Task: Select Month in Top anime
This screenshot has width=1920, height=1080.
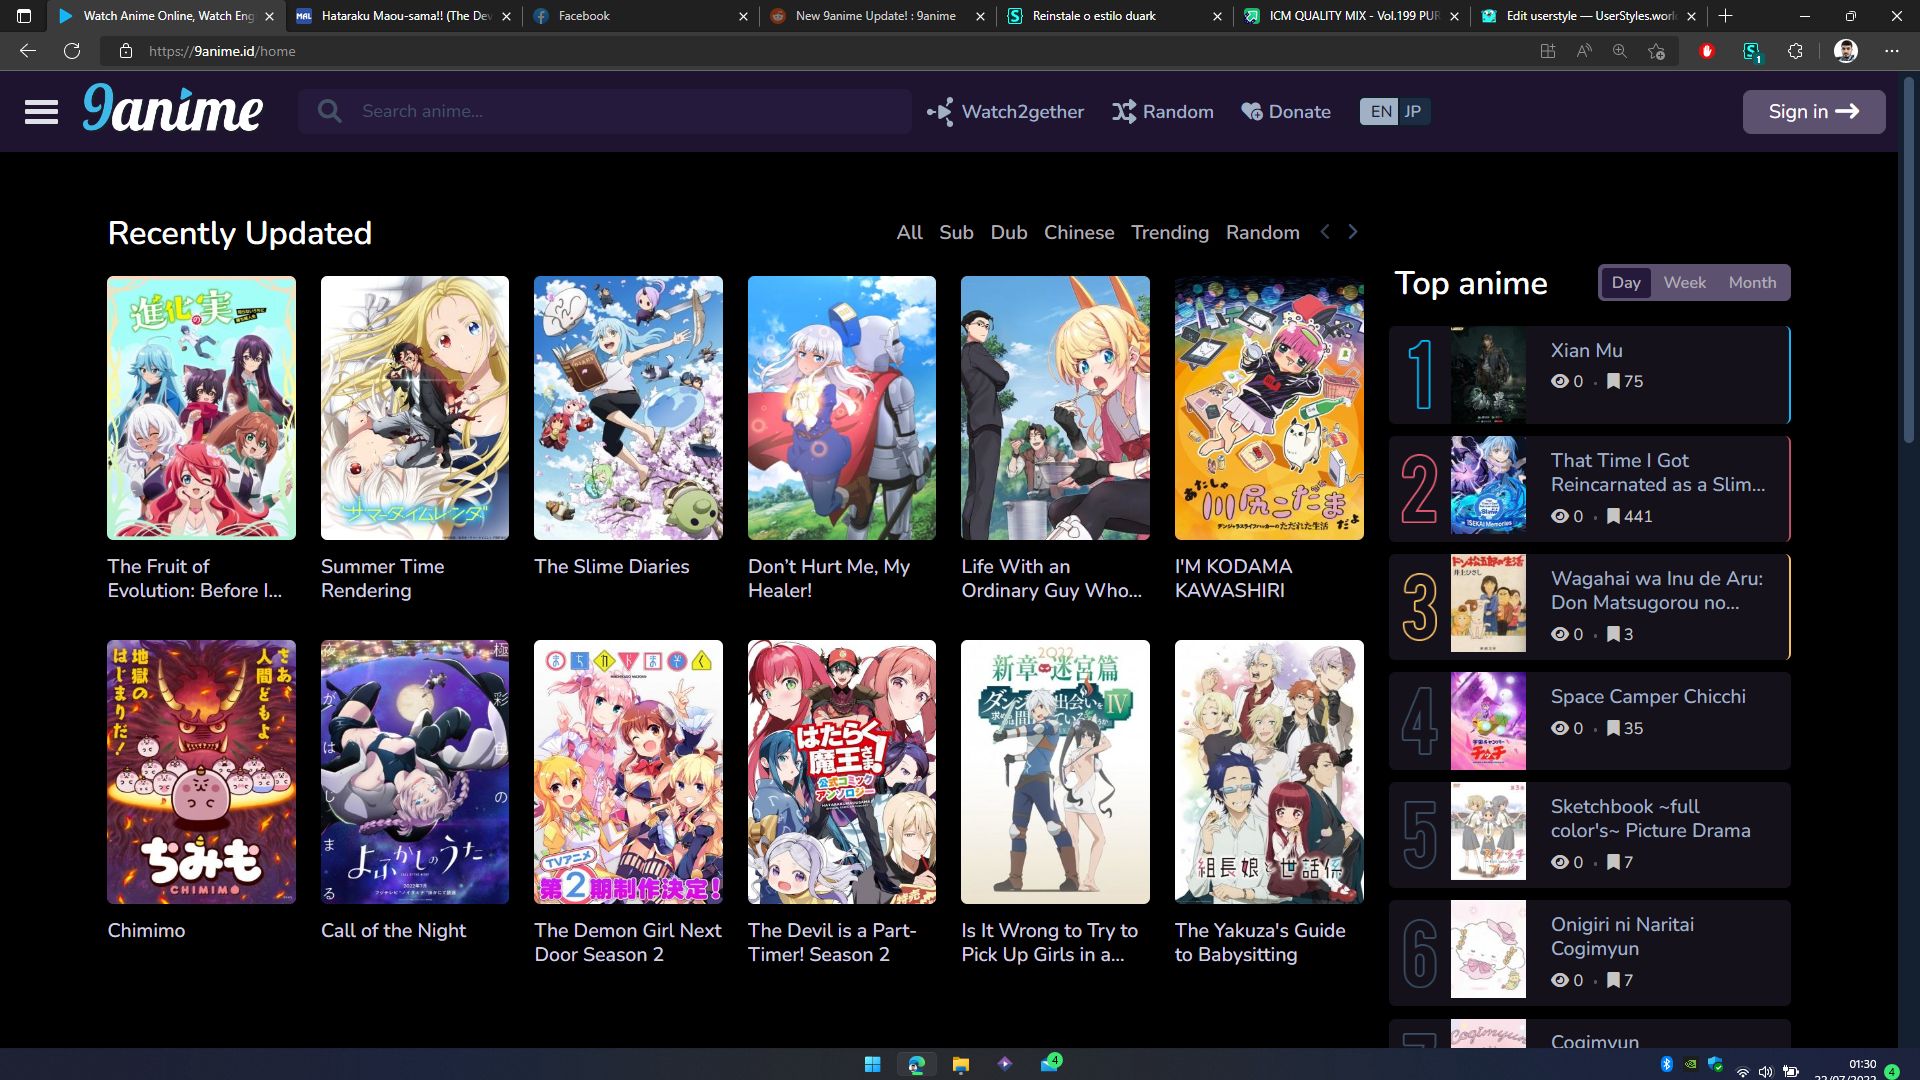Action: pos(1752,283)
